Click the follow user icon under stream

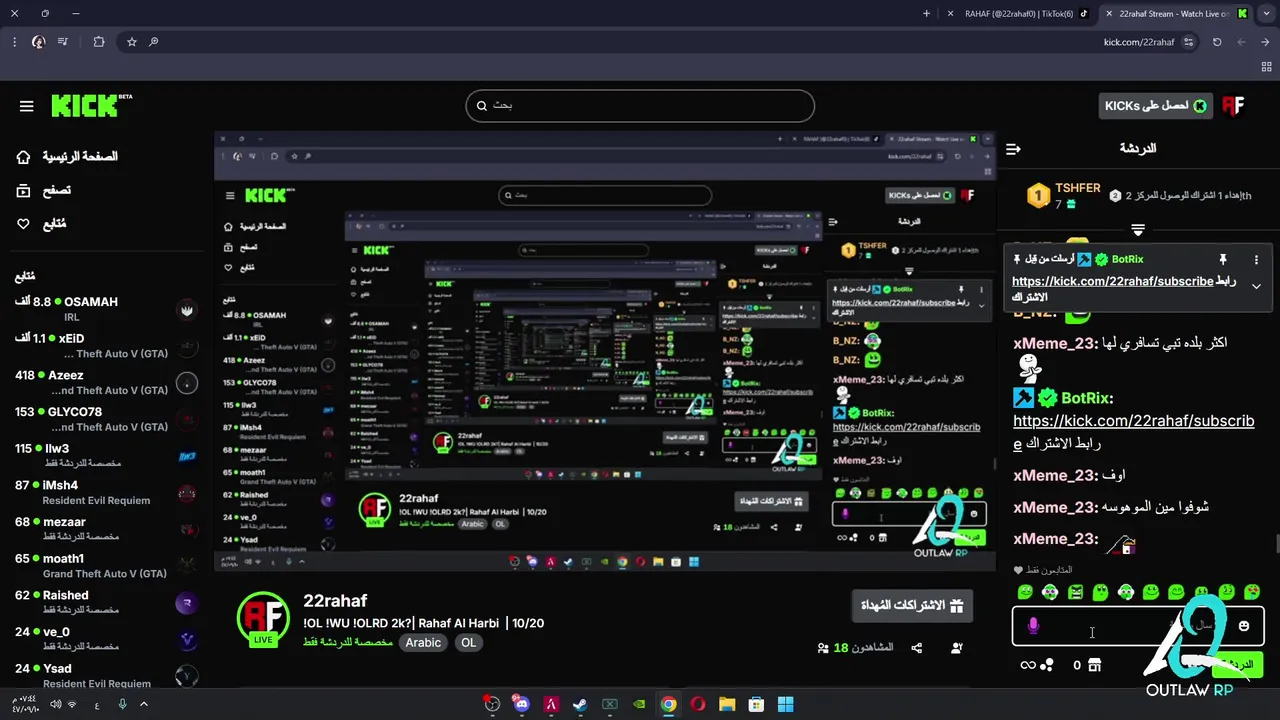coord(956,648)
